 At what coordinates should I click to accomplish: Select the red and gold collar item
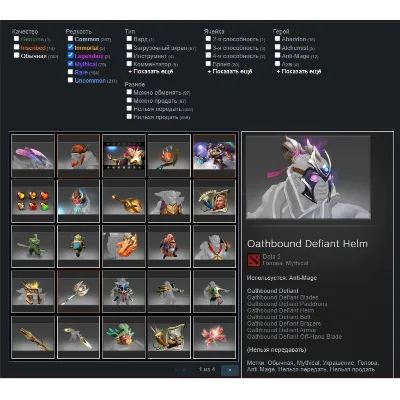214,246
